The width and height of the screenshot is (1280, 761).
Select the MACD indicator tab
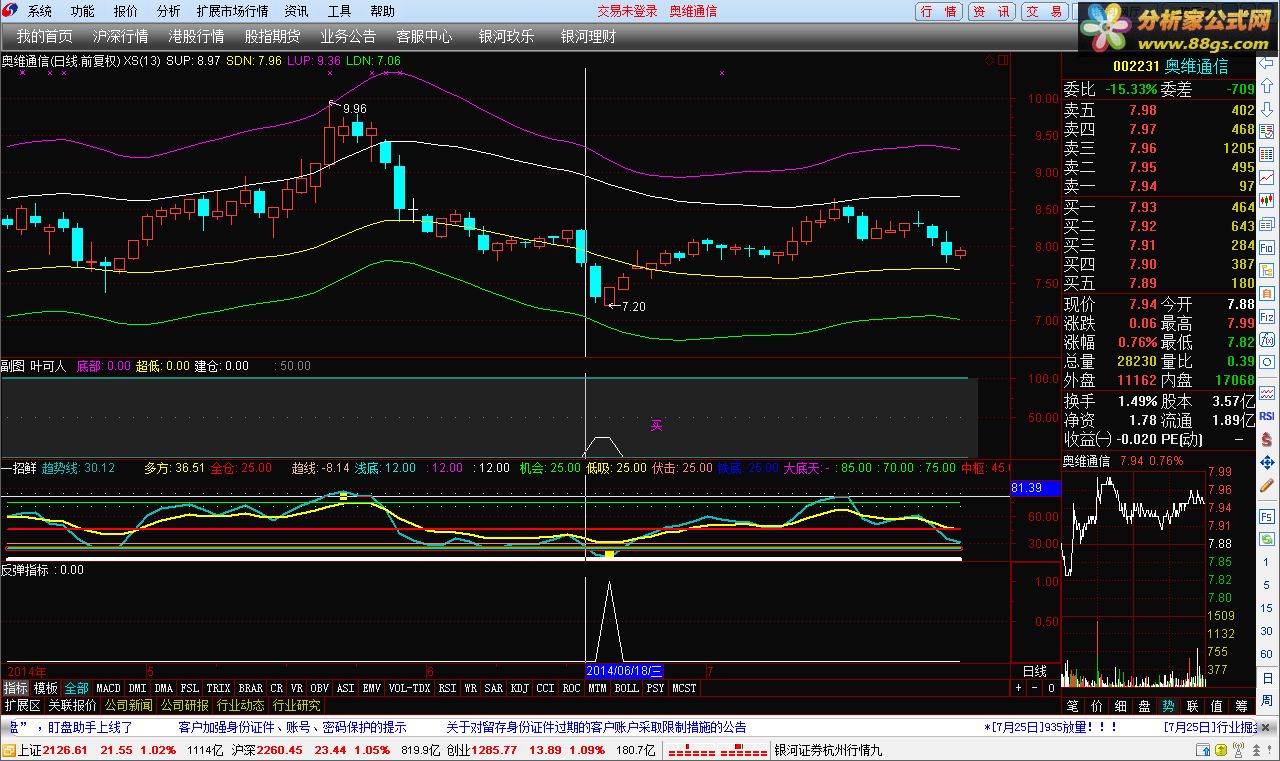[x=108, y=688]
